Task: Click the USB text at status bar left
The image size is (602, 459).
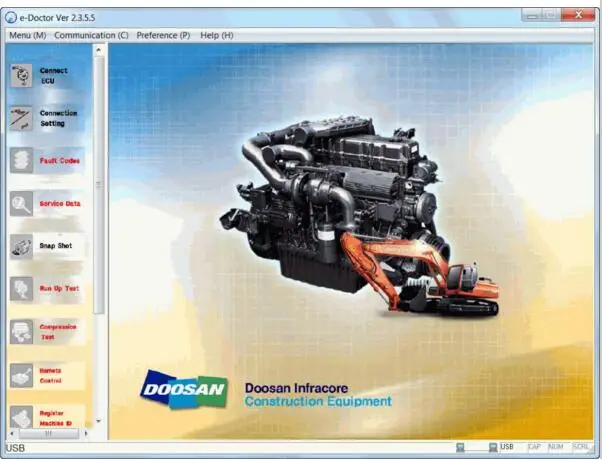Action: (15, 448)
